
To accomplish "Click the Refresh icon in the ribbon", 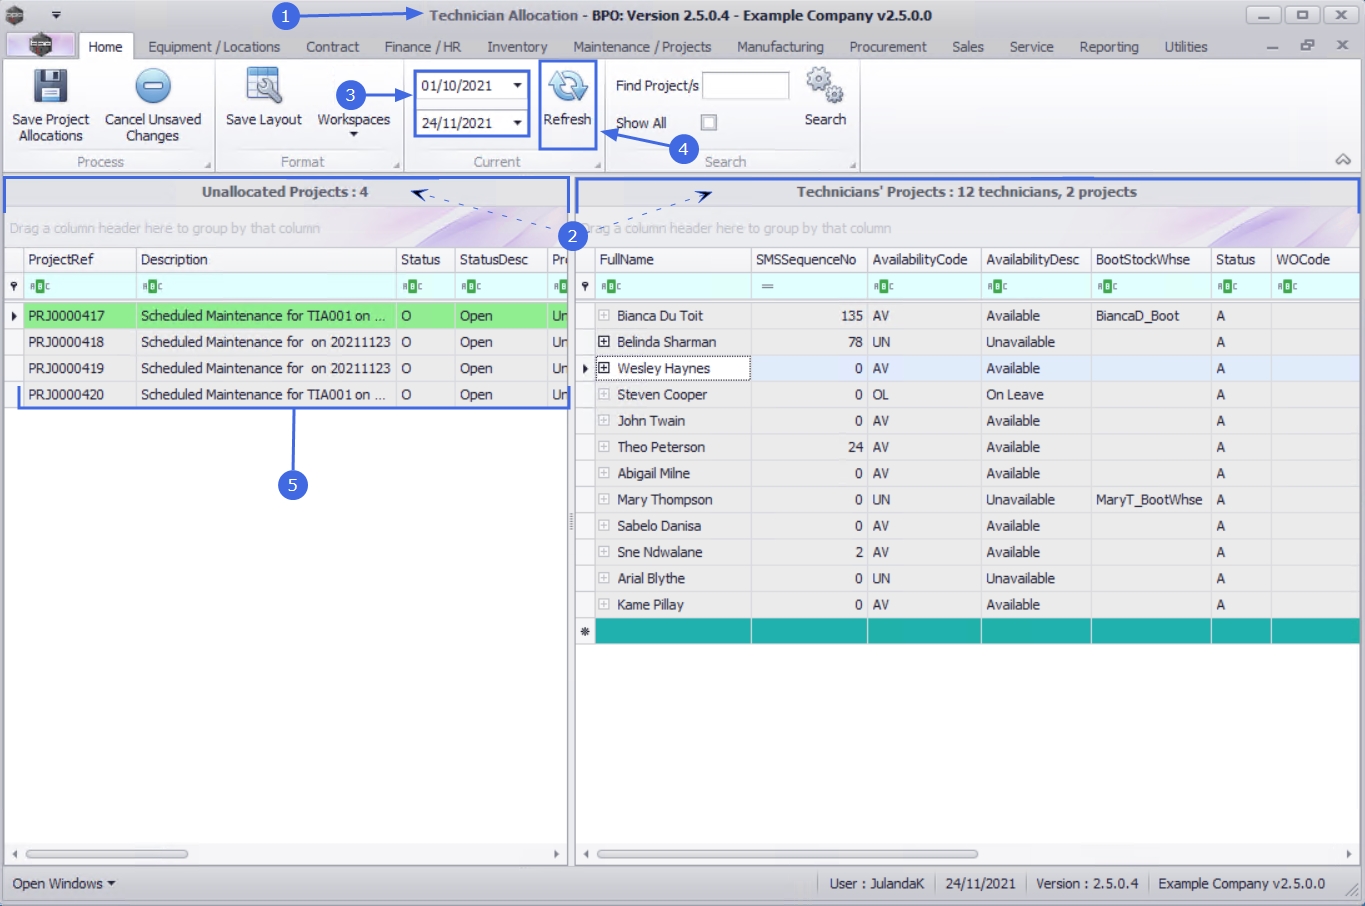I will click(567, 87).
